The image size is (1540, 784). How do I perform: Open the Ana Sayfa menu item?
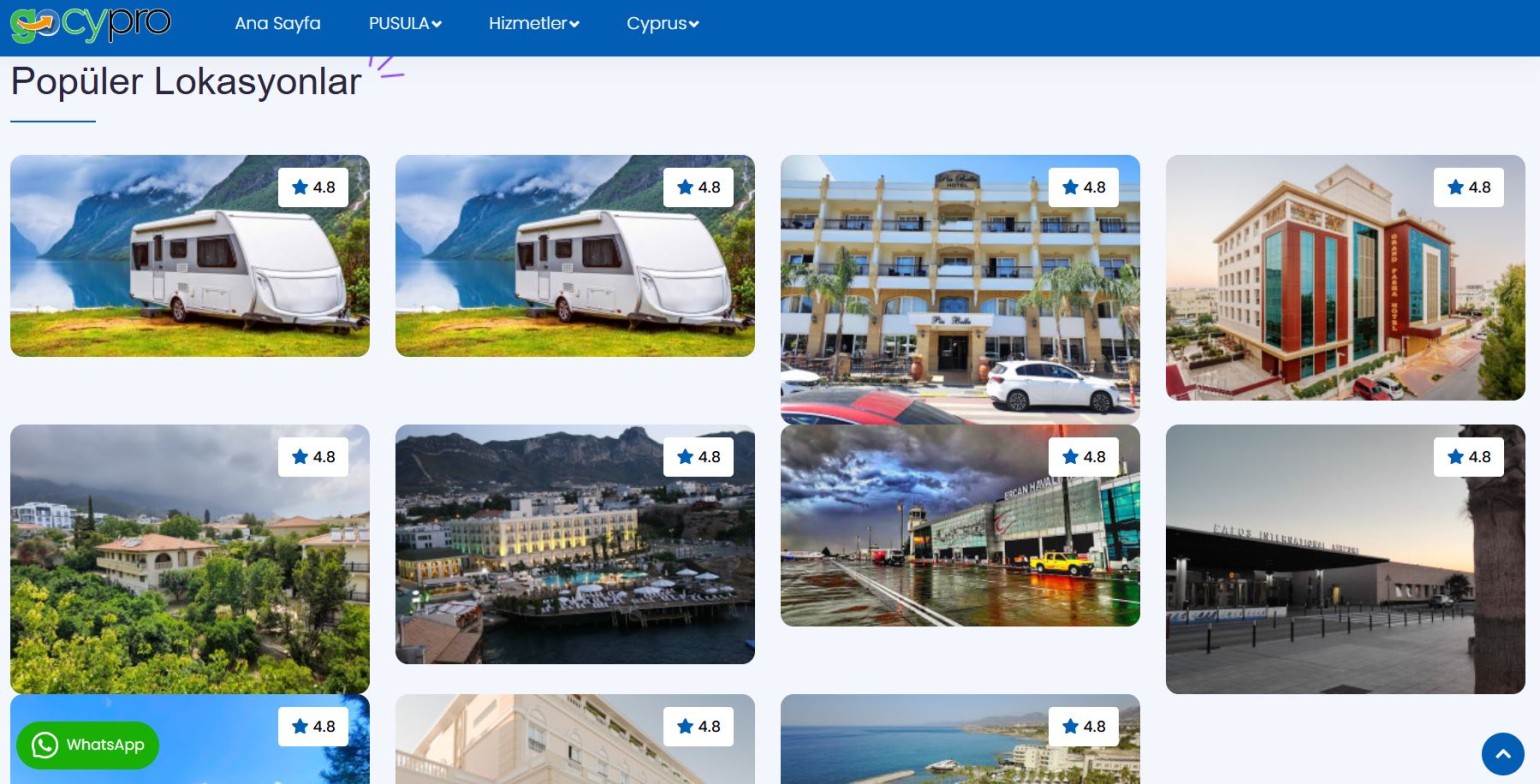278,23
